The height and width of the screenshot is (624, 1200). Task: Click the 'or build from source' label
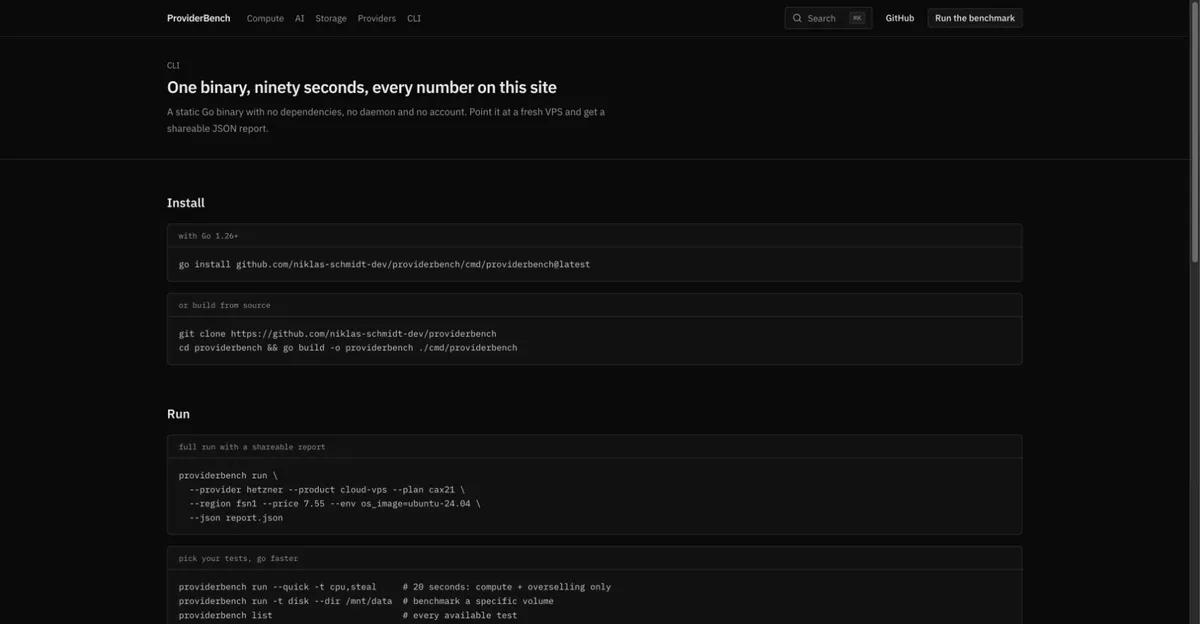[x=224, y=305]
